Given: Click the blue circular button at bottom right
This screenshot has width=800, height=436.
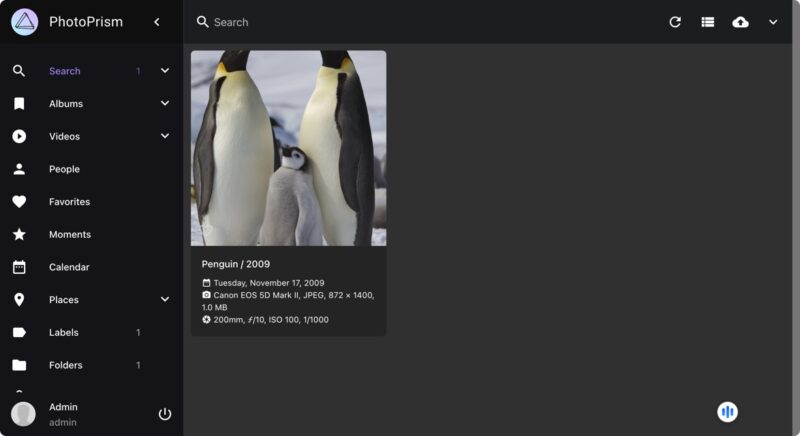Looking at the screenshot, I should click(x=727, y=412).
